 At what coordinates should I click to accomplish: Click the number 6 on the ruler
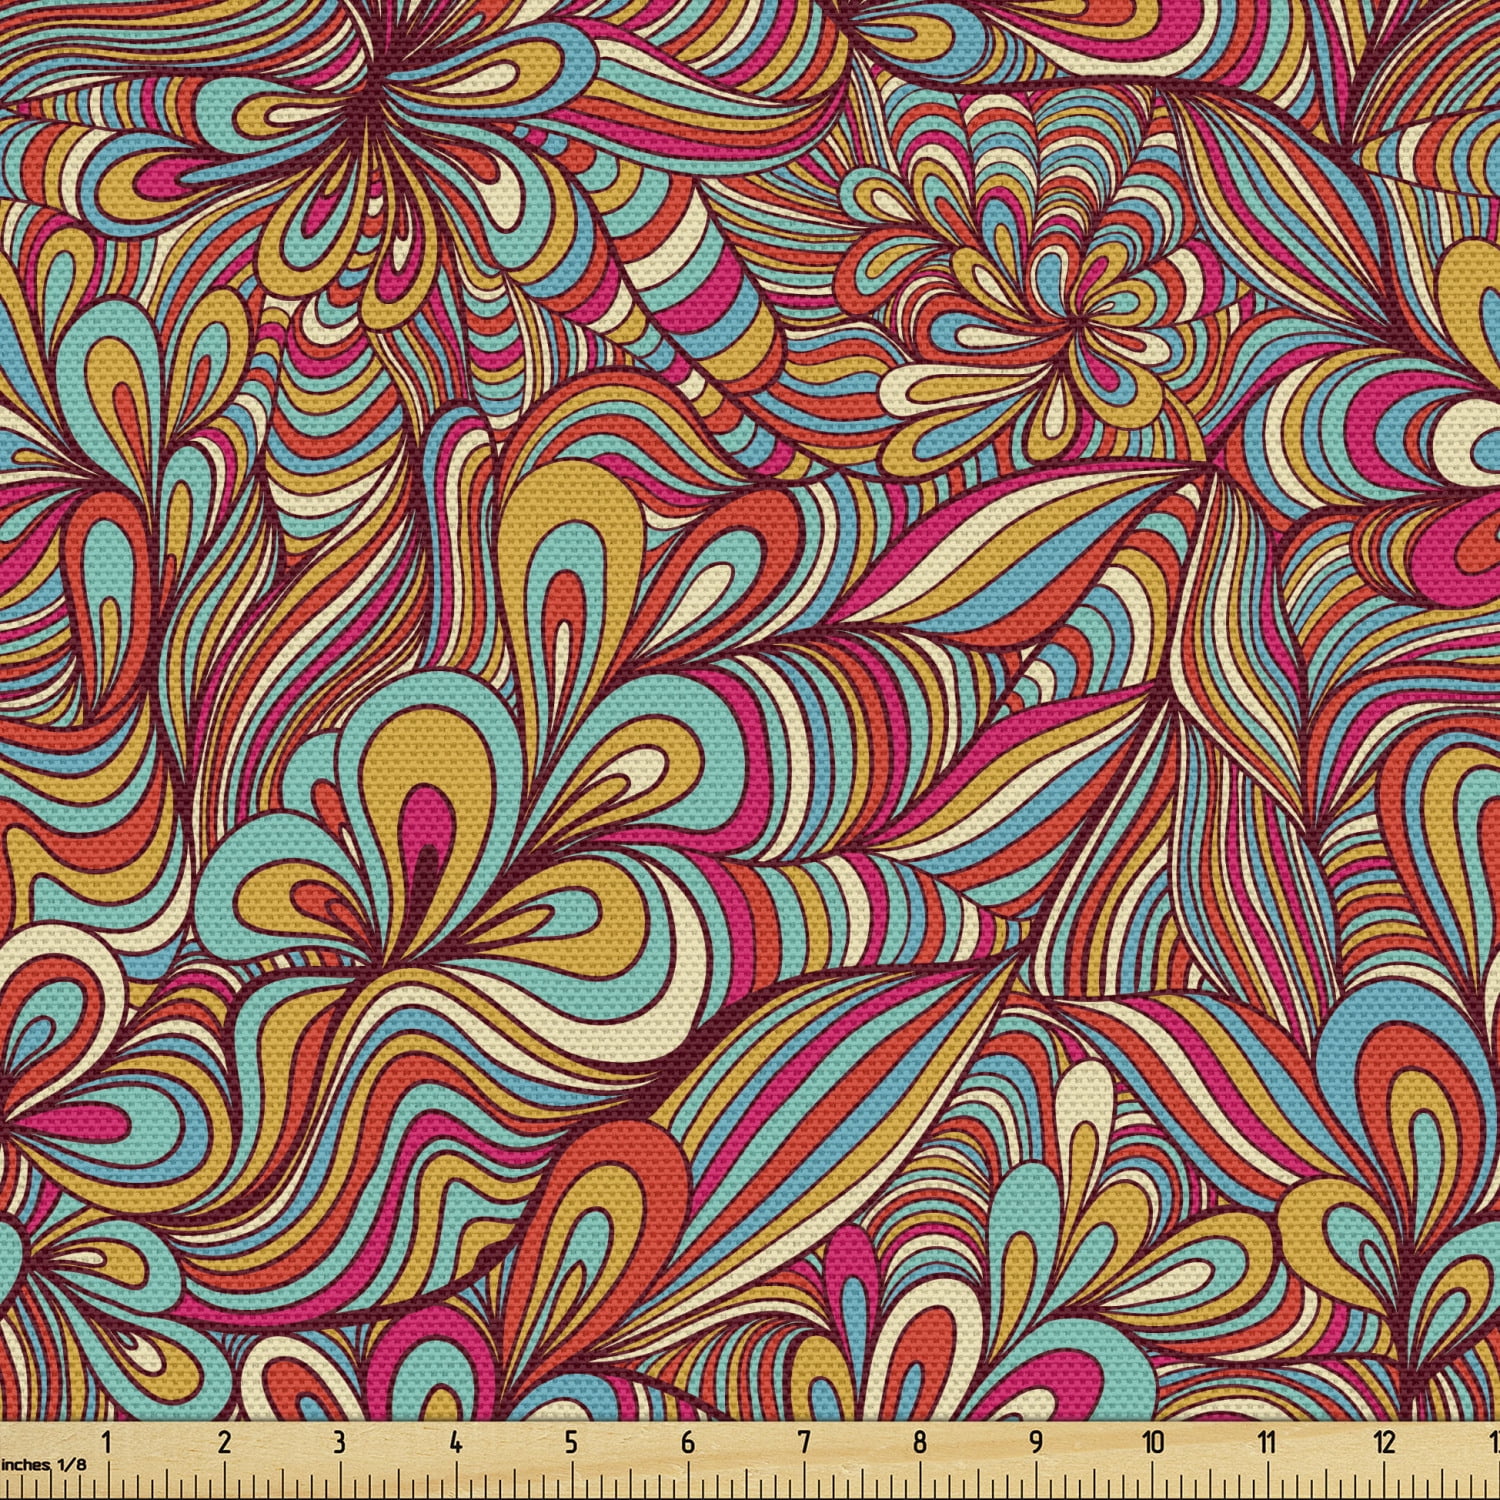point(687,1441)
